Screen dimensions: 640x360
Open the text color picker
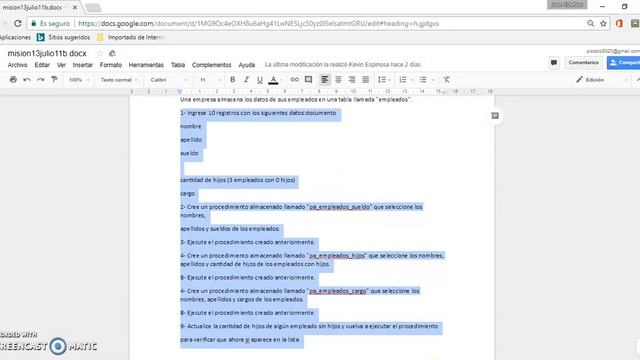coord(273,80)
